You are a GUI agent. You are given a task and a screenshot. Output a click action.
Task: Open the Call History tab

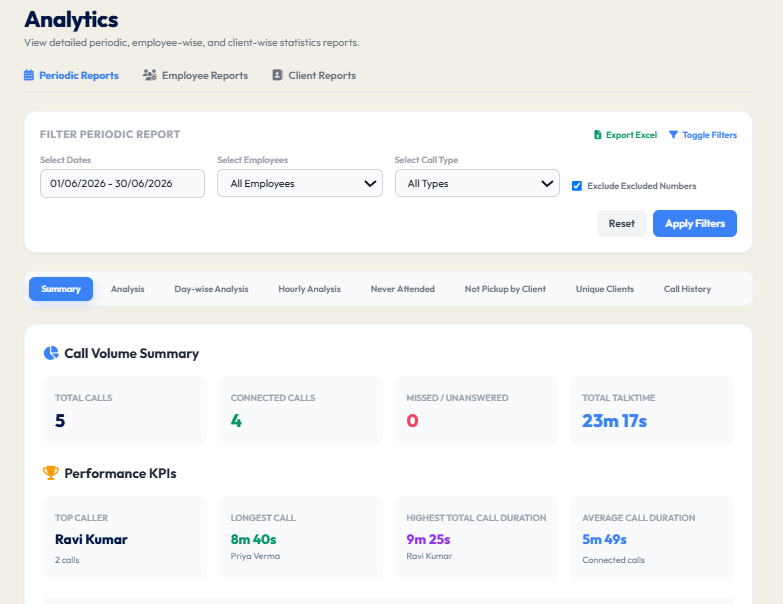(687, 289)
